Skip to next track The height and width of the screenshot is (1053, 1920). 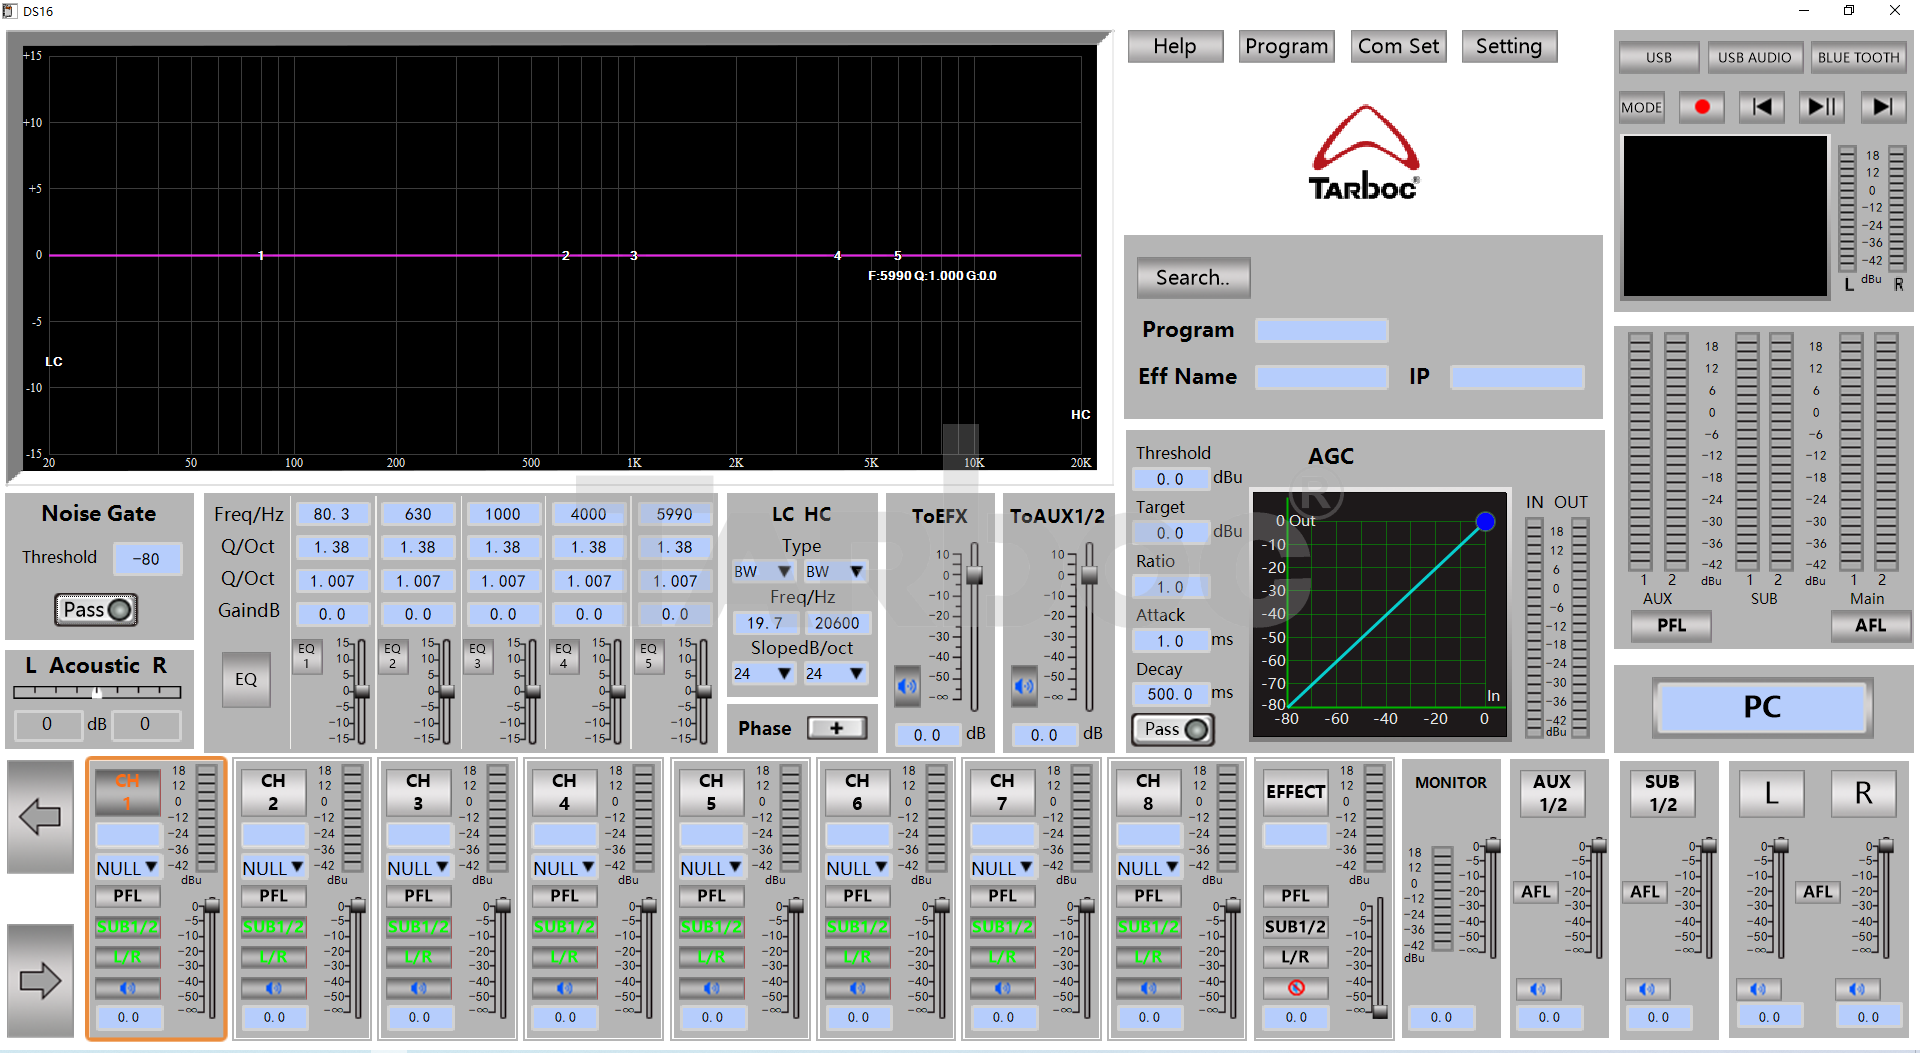[x=1882, y=107]
